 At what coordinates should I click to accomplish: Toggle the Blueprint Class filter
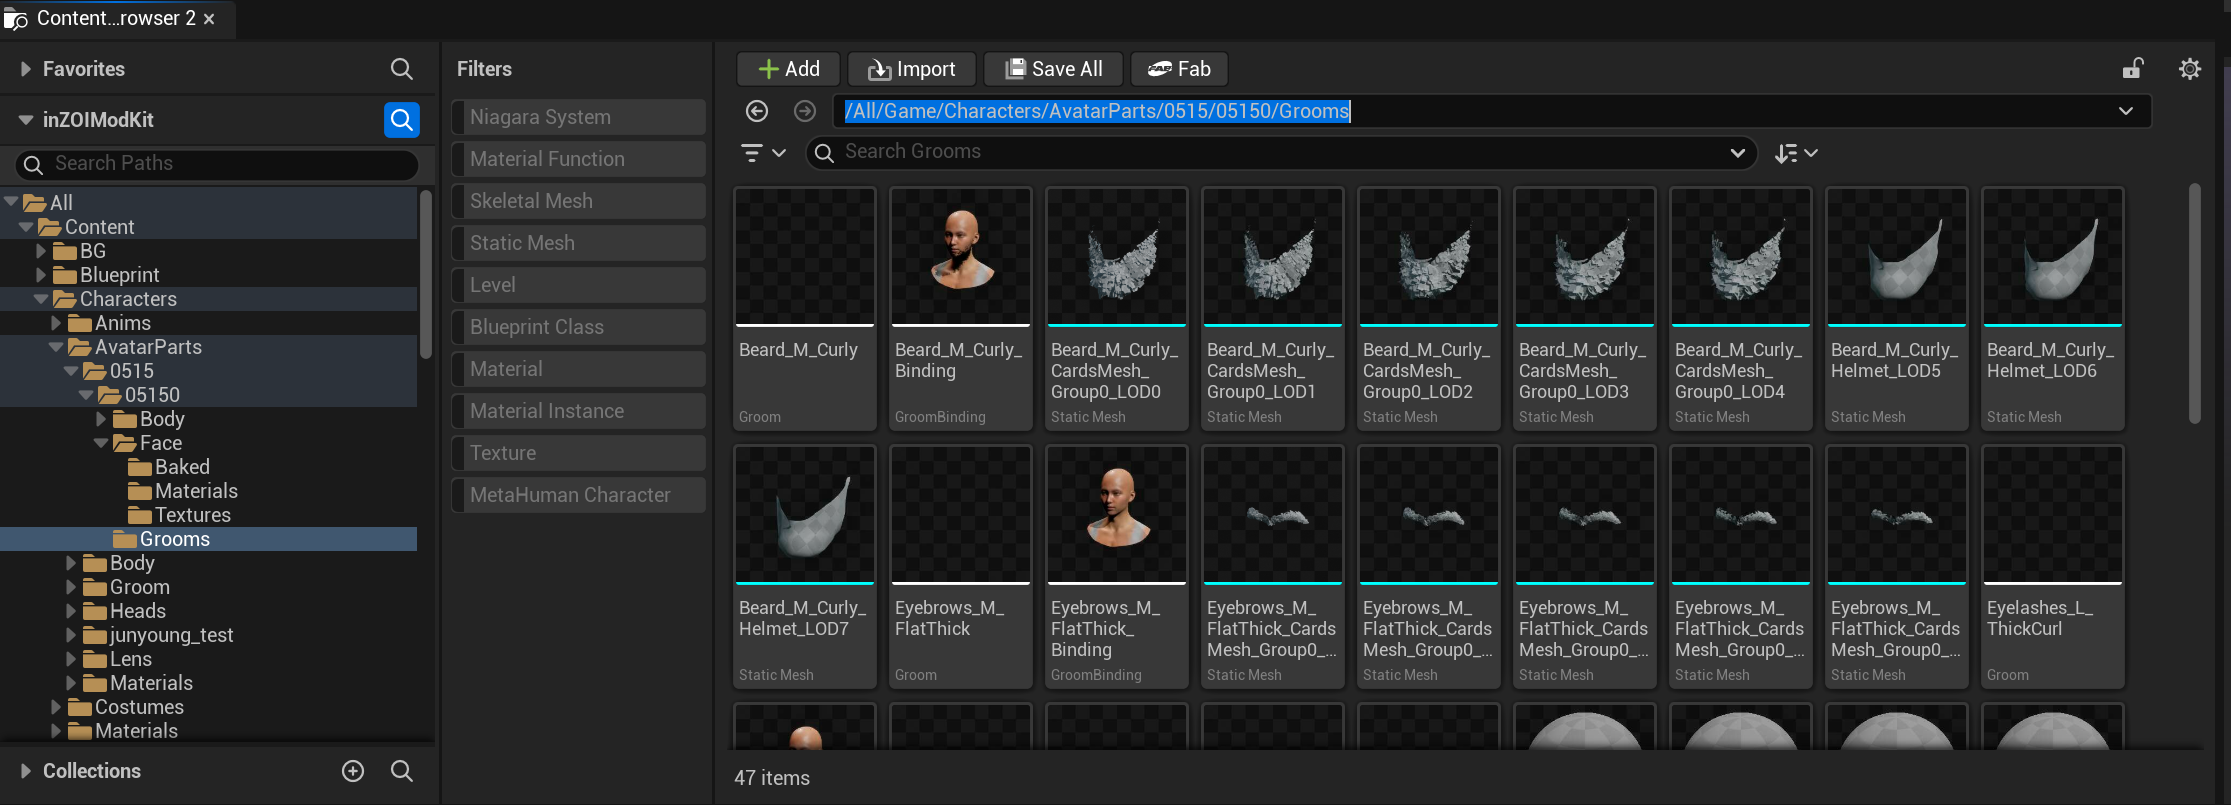click(579, 327)
